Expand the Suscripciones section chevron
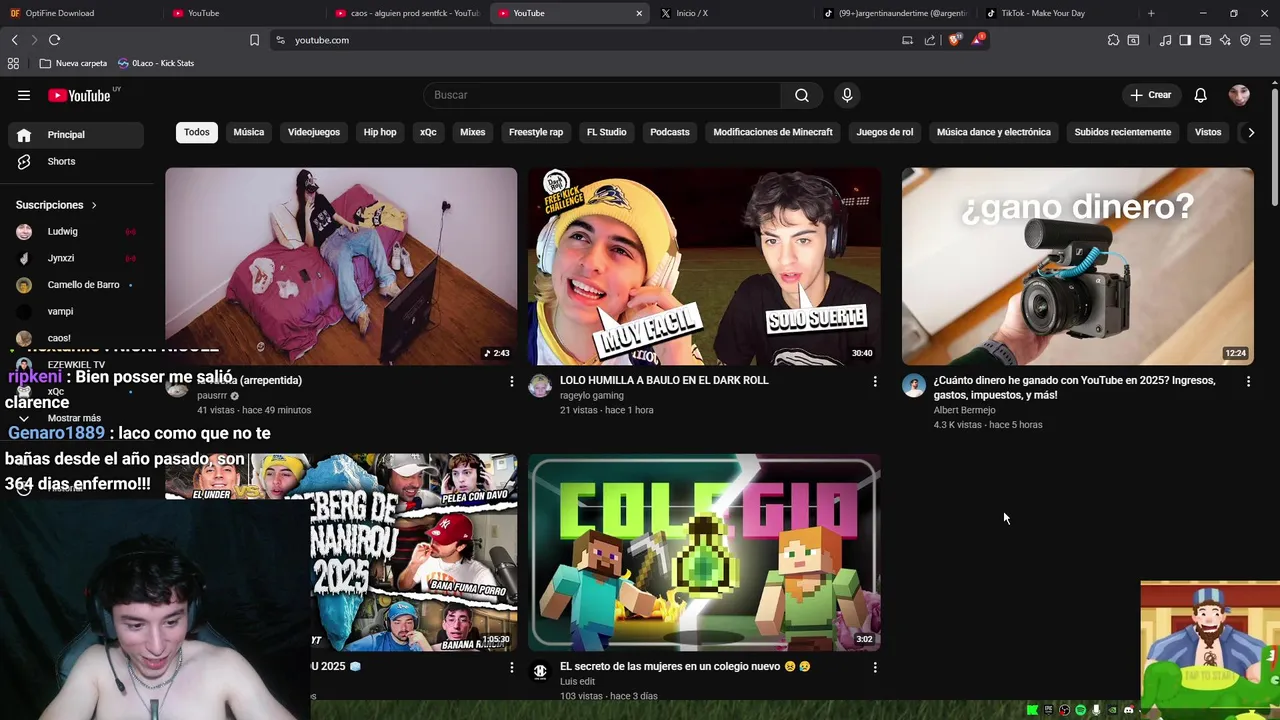This screenshot has height=720, width=1280. (94, 205)
